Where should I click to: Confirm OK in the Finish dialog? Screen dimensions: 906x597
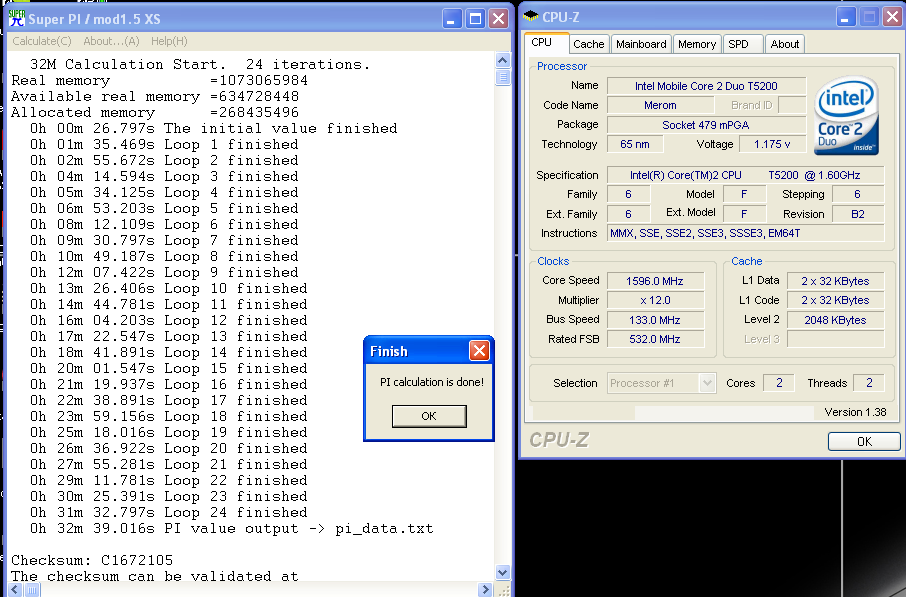click(429, 416)
